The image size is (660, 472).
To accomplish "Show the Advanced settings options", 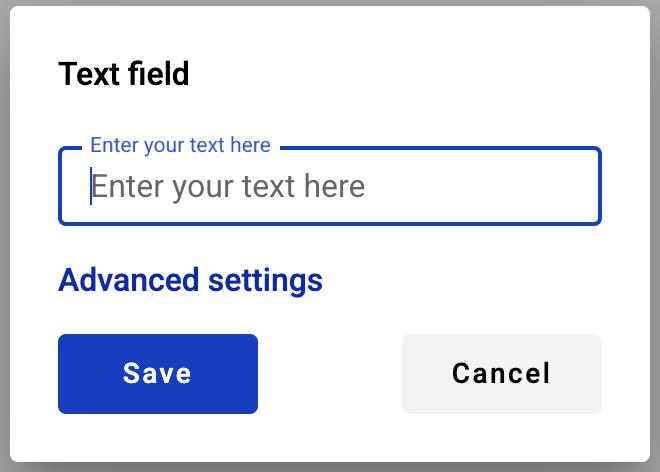I will click(190, 280).
